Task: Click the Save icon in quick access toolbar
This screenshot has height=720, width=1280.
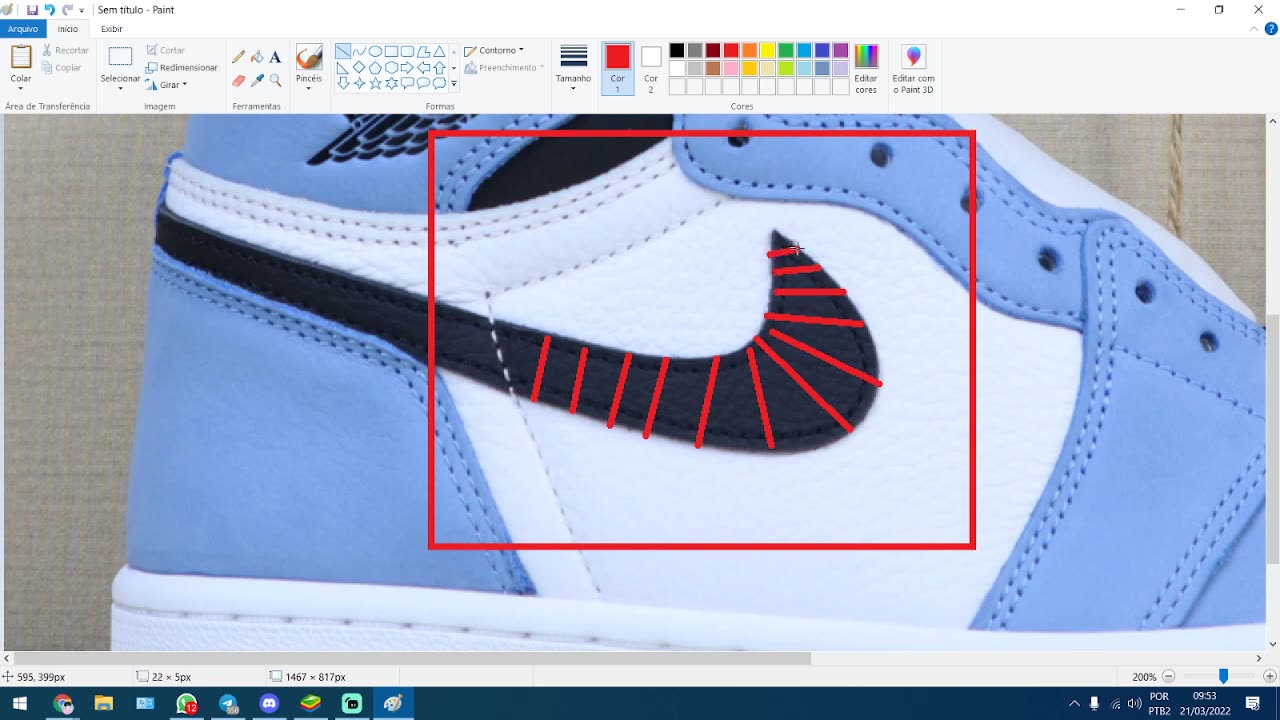Action: click(x=32, y=9)
